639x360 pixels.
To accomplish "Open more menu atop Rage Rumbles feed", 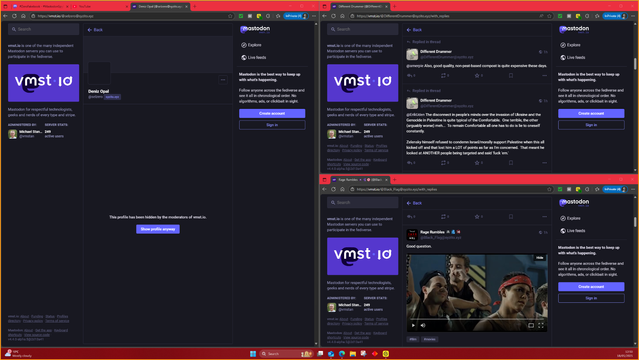I will coord(544,216).
